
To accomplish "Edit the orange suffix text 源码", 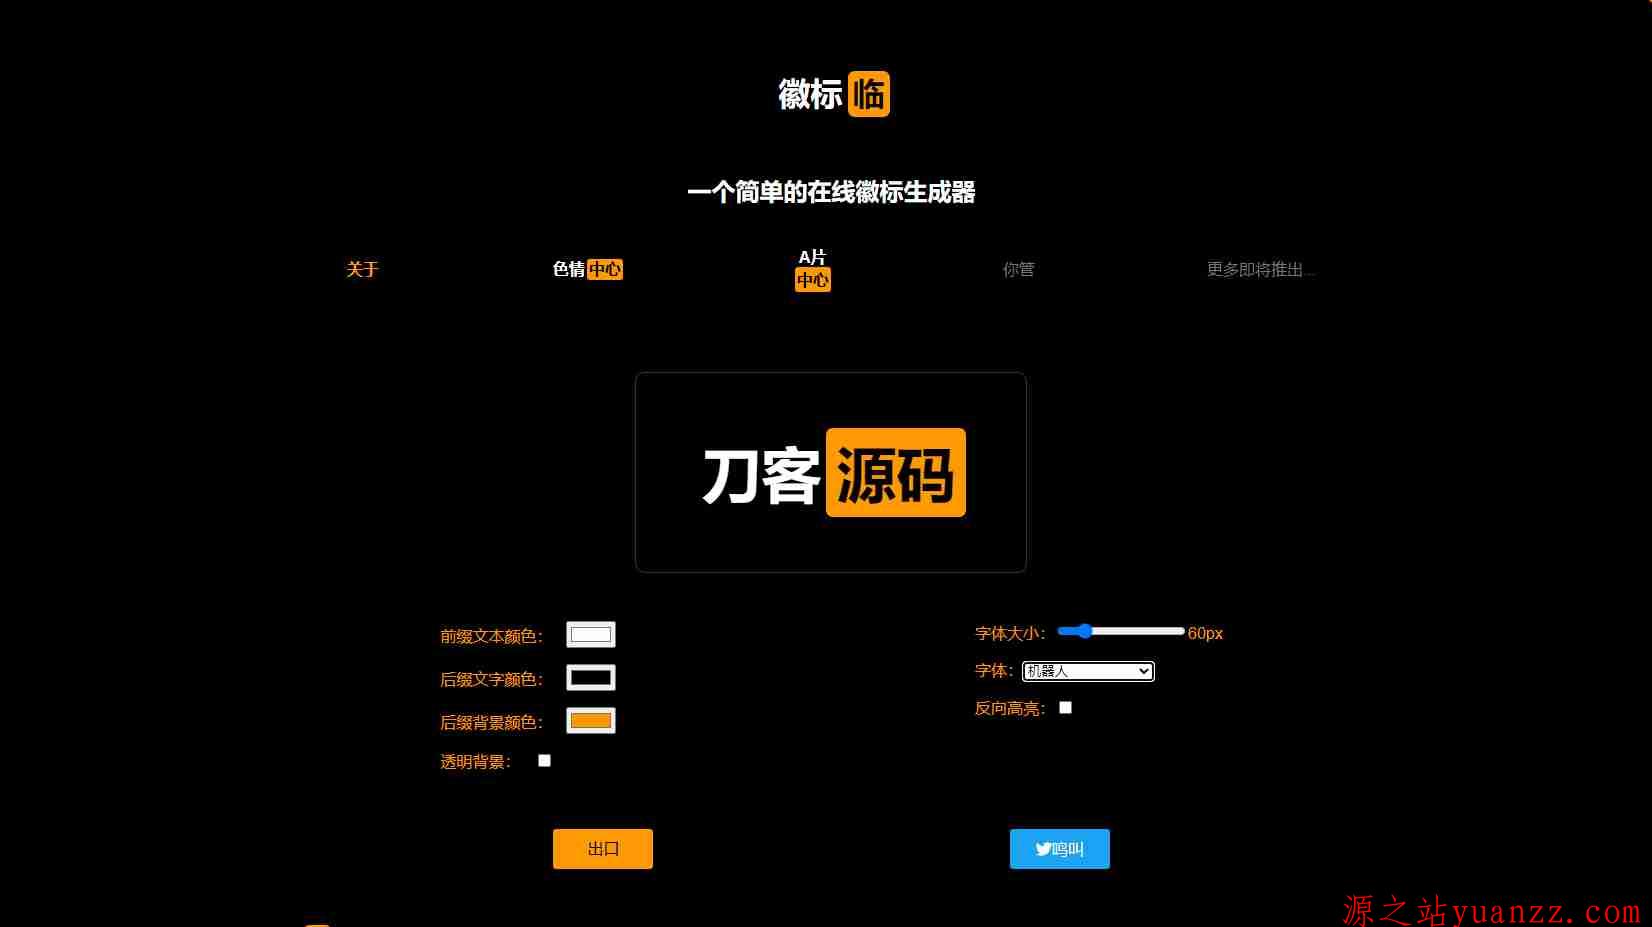I will 895,473.
